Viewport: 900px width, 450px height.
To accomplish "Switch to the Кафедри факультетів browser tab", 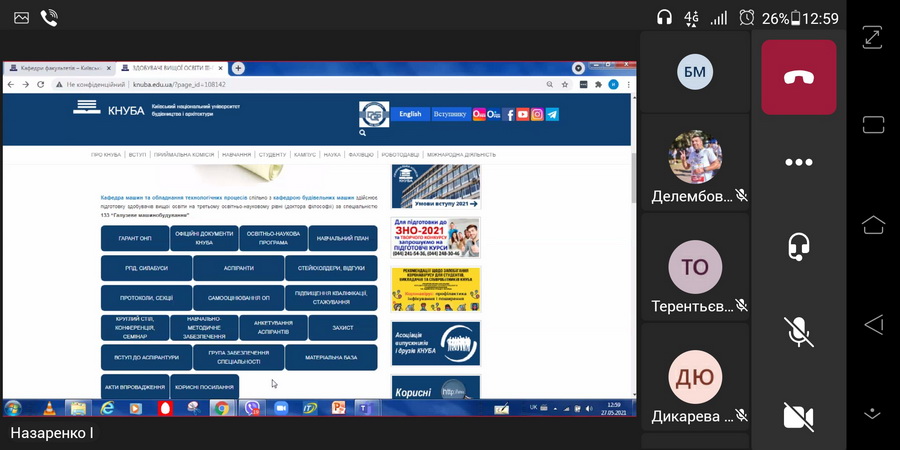I will (55, 68).
